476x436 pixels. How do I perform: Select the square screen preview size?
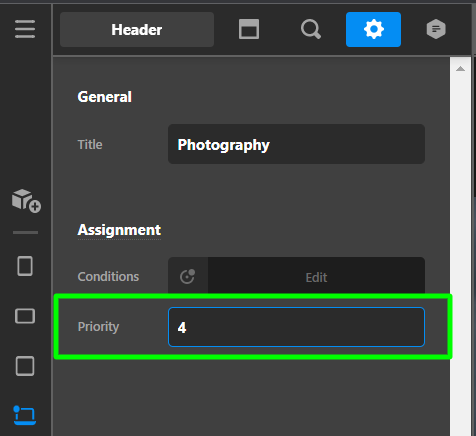click(25, 366)
